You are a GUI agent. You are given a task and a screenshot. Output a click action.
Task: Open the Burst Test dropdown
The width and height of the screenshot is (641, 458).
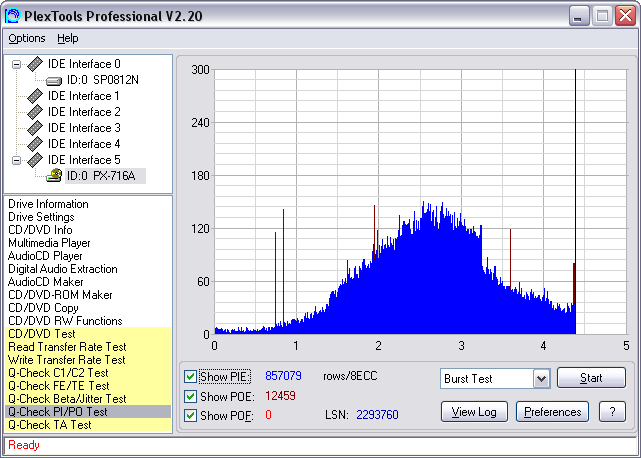[541, 379]
